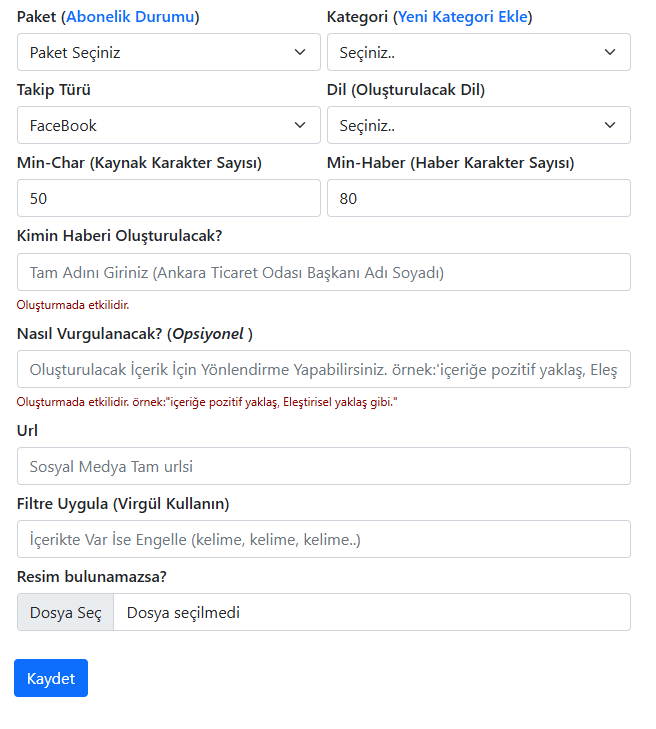Click the Resim bulunamazsa? label
Image resolution: width=656 pixels, height=729 pixels.
[92, 577]
